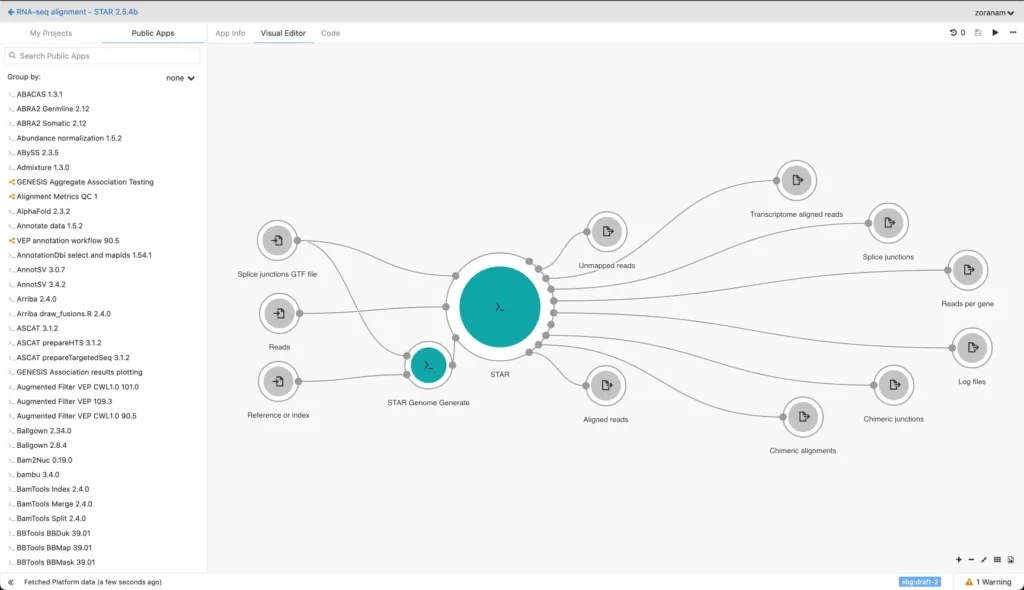The height and width of the screenshot is (590, 1024).
Task: Click the RNA-seq alignment - STAR 2.5.4b title link
Action: (x=77, y=12)
